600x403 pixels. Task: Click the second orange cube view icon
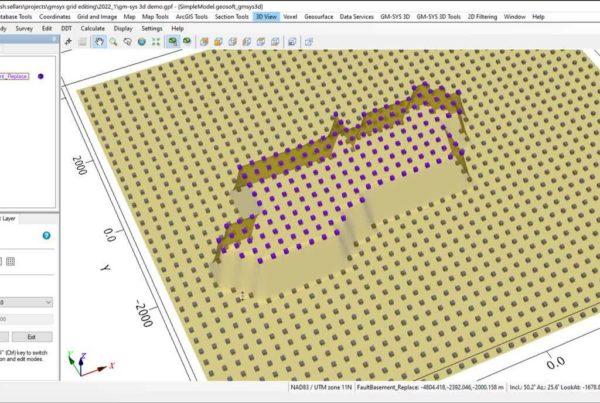[x=218, y=42]
